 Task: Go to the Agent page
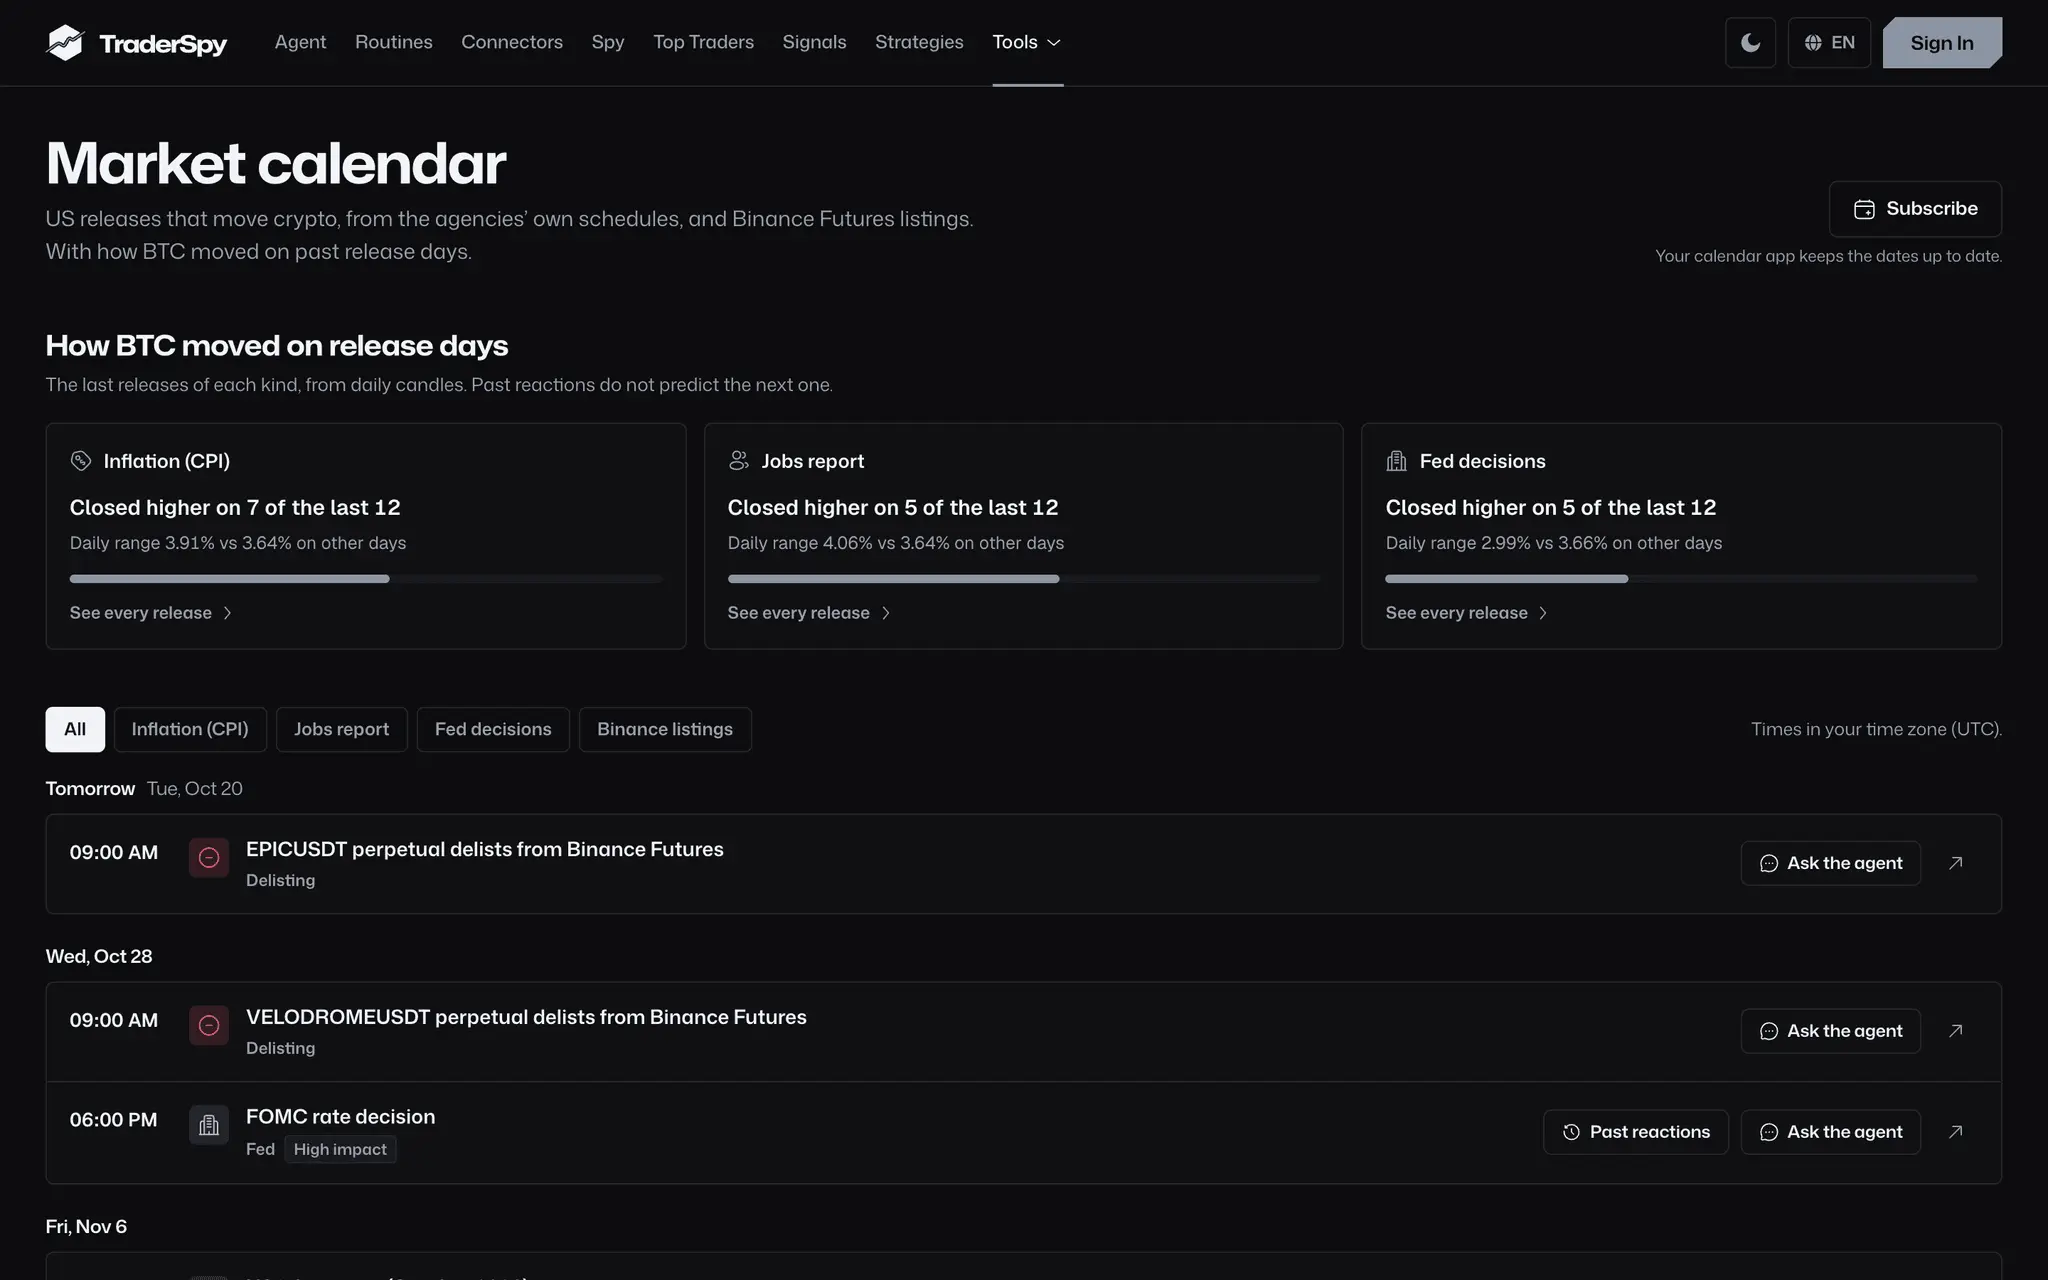point(300,42)
